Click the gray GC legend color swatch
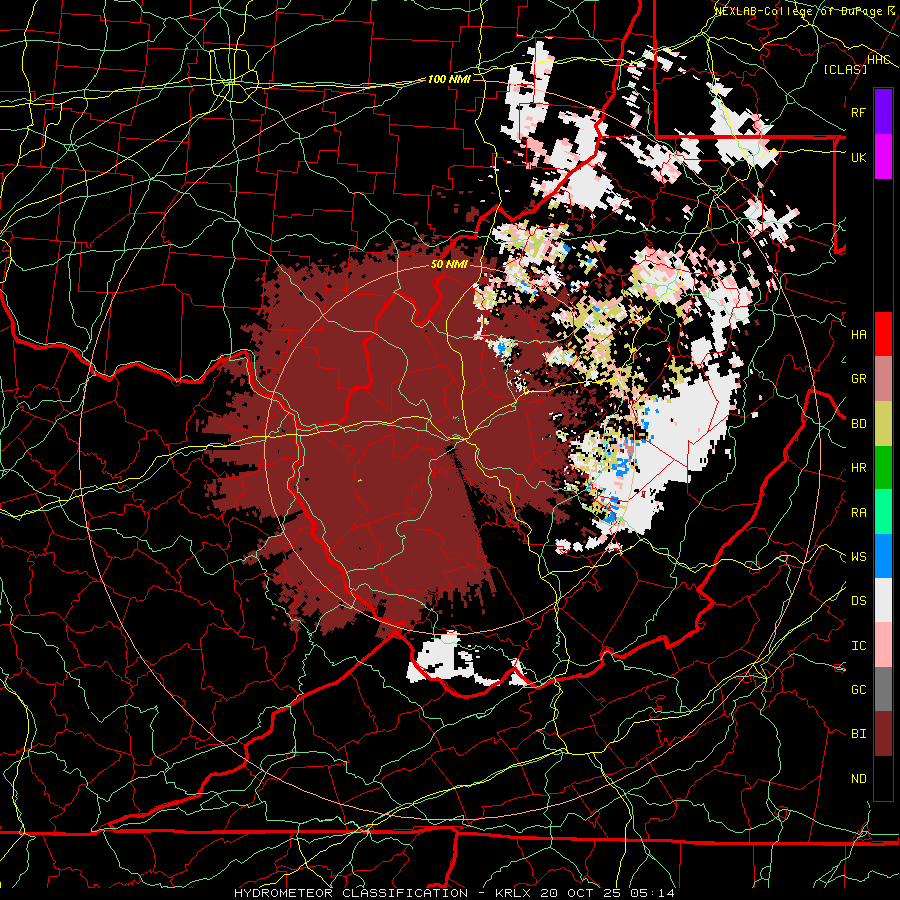Viewport: 900px width, 900px height. coord(883,689)
